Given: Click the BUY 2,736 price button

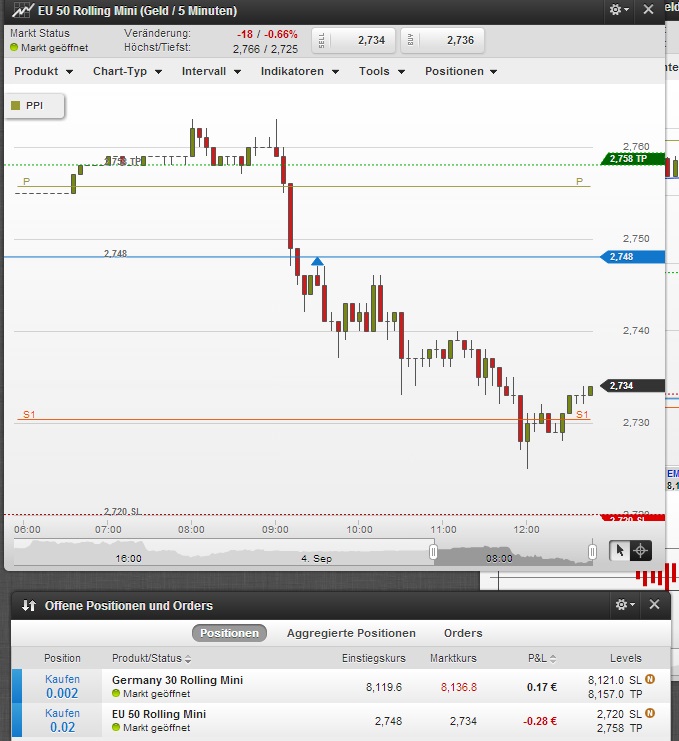Looking at the screenshot, I should (443, 40).
